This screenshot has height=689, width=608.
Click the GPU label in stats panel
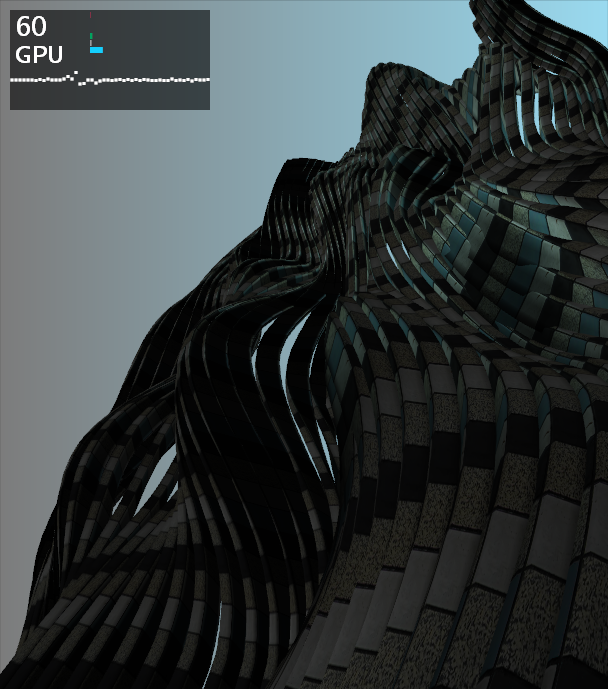click(x=39, y=55)
